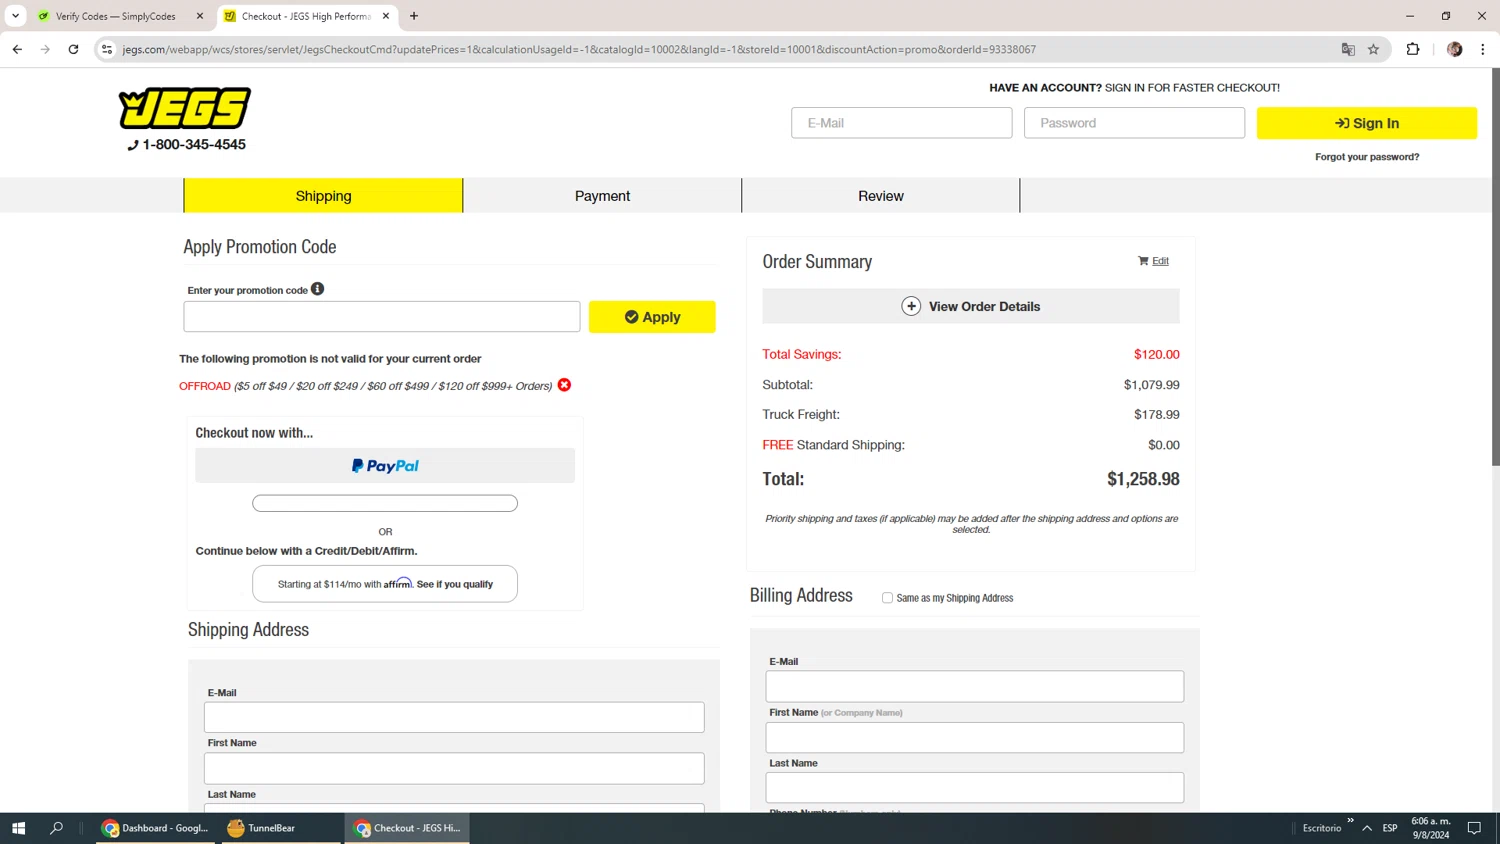Click the Sign In button
The height and width of the screenshot is (844, 1500).
tap(1366, 123)
